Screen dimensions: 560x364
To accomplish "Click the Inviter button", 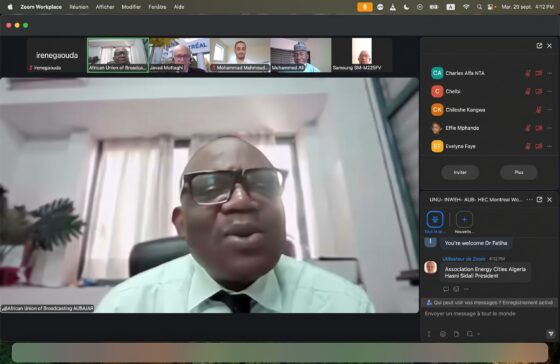I will pos(460,173).
